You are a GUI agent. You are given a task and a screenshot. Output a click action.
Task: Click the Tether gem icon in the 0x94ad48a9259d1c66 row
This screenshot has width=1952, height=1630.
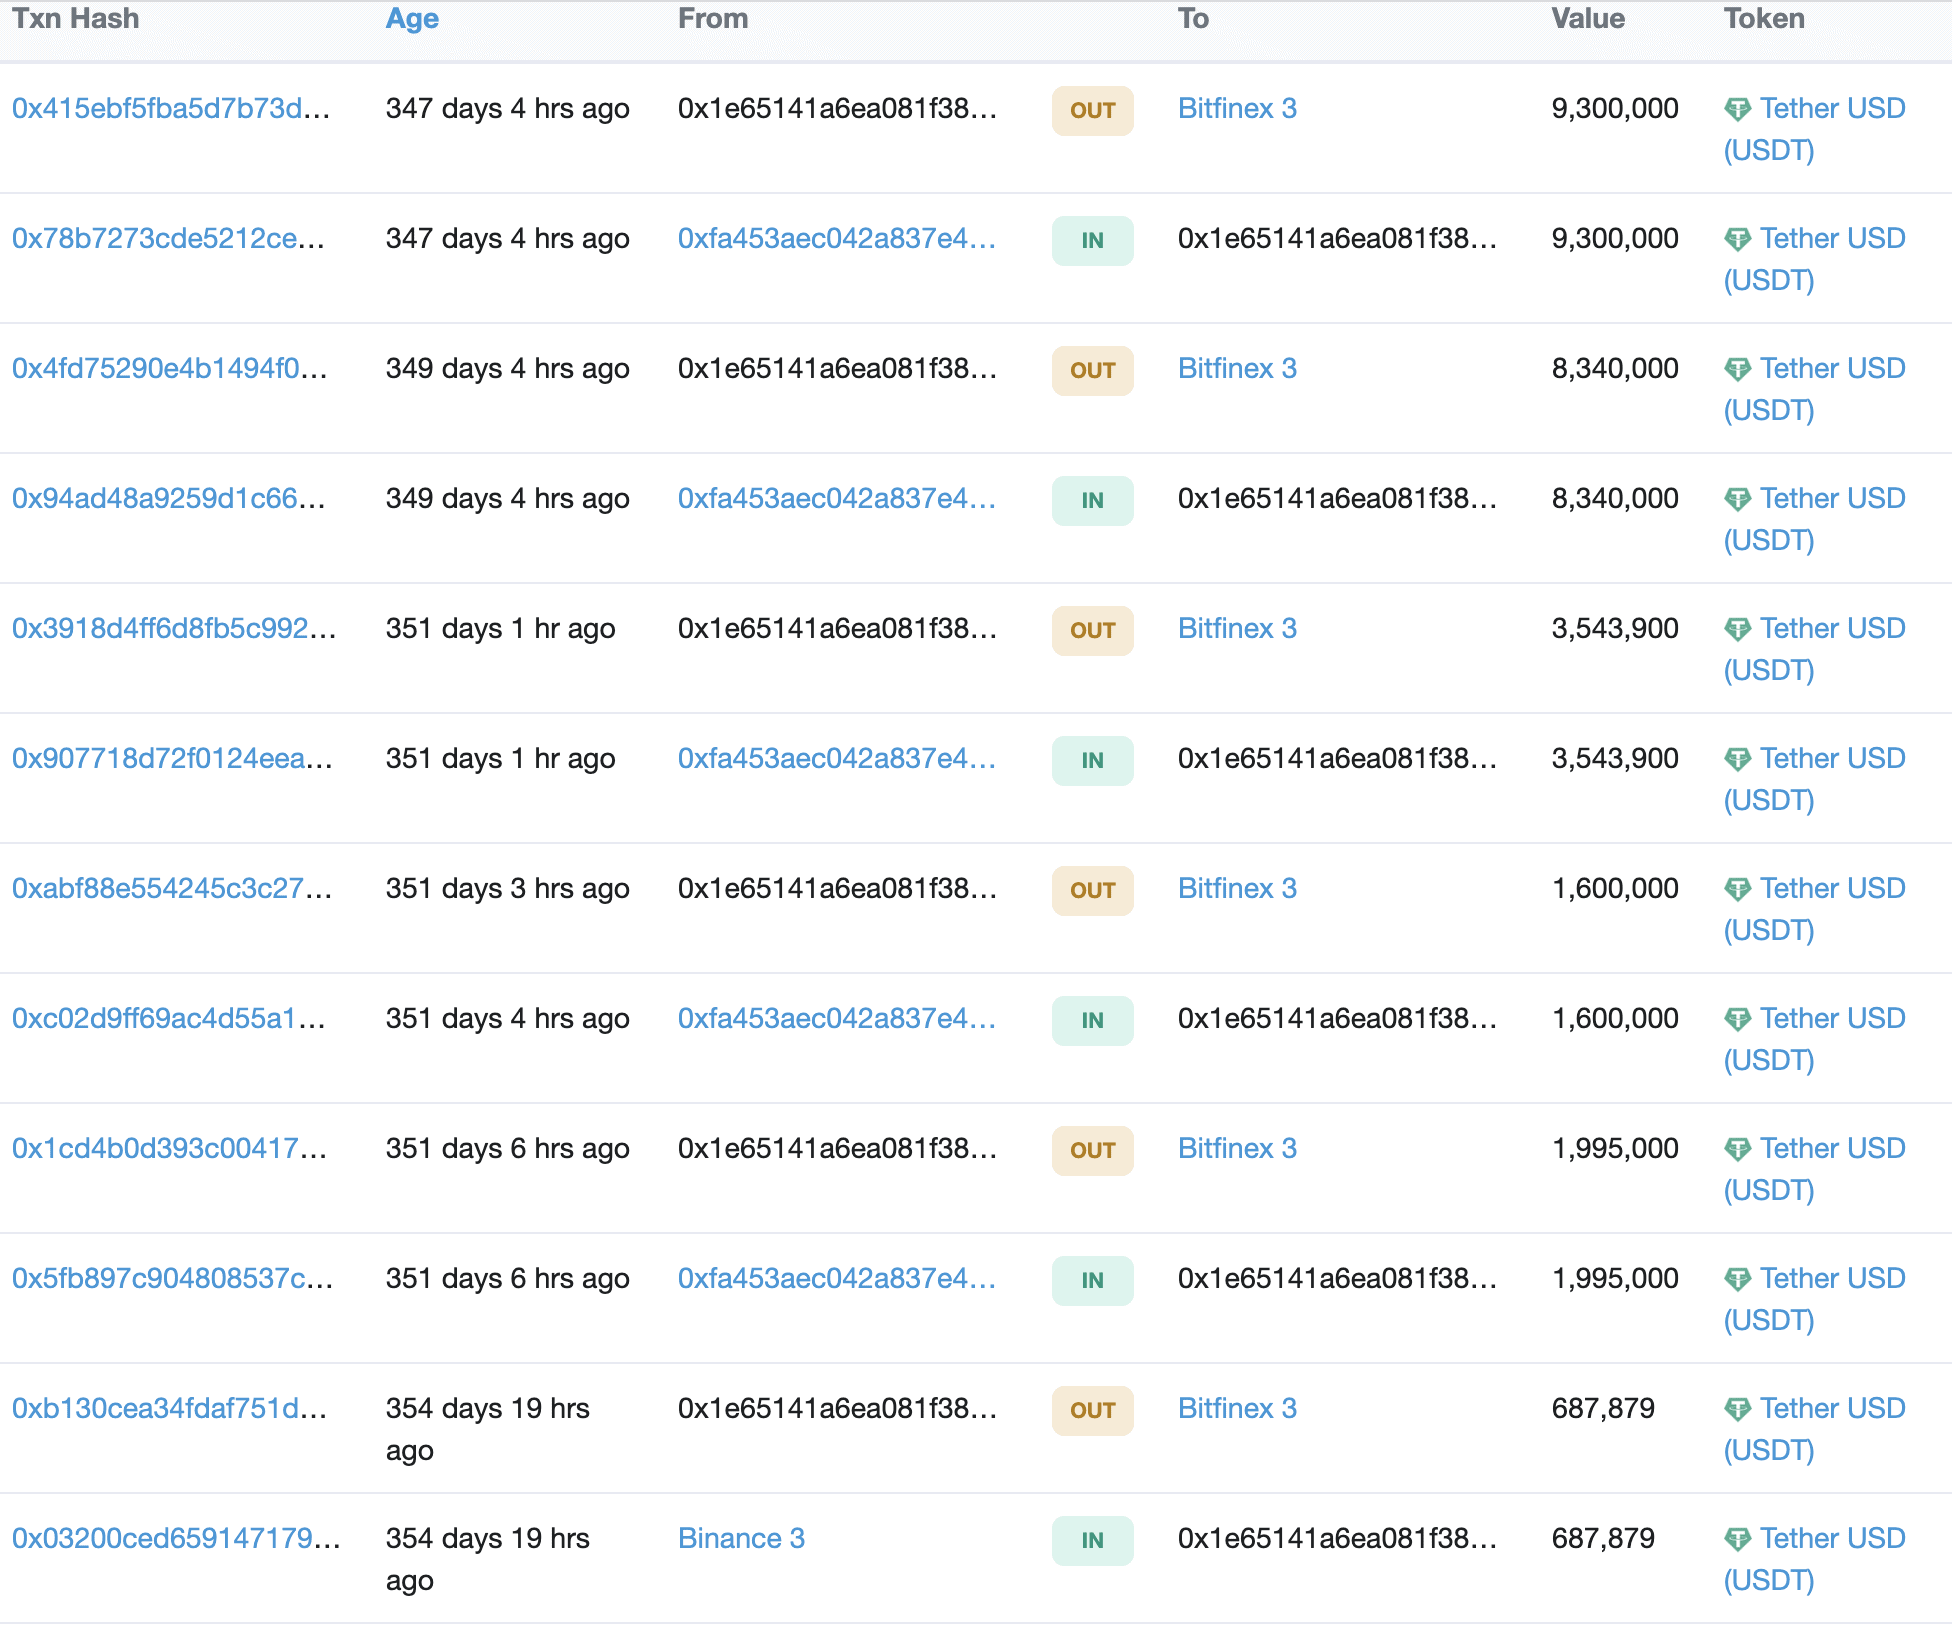1738,499
